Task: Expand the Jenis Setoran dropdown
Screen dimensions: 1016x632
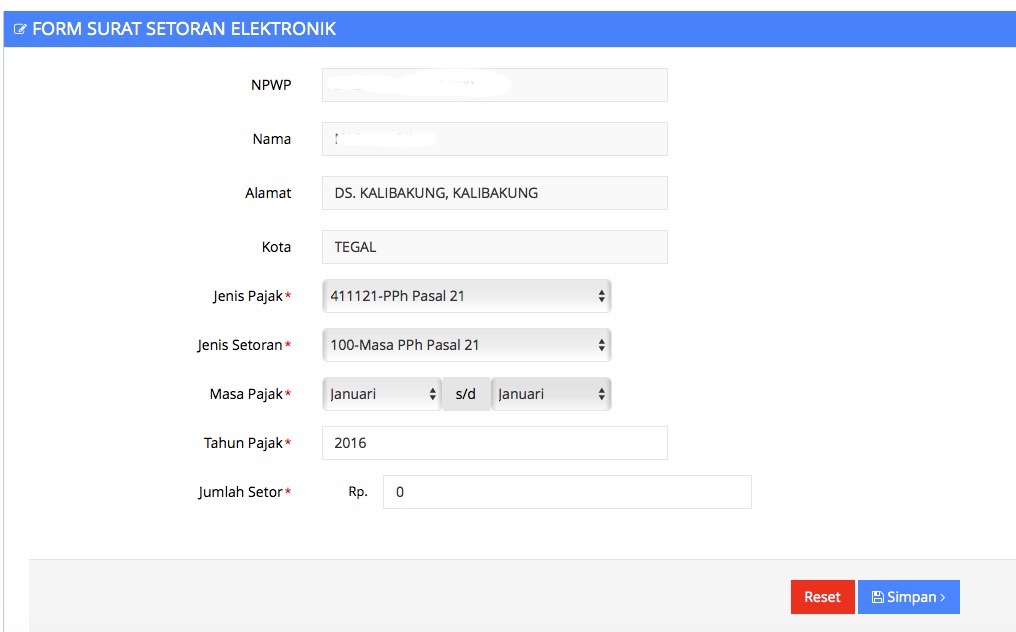Action: [x=466, y=345]
